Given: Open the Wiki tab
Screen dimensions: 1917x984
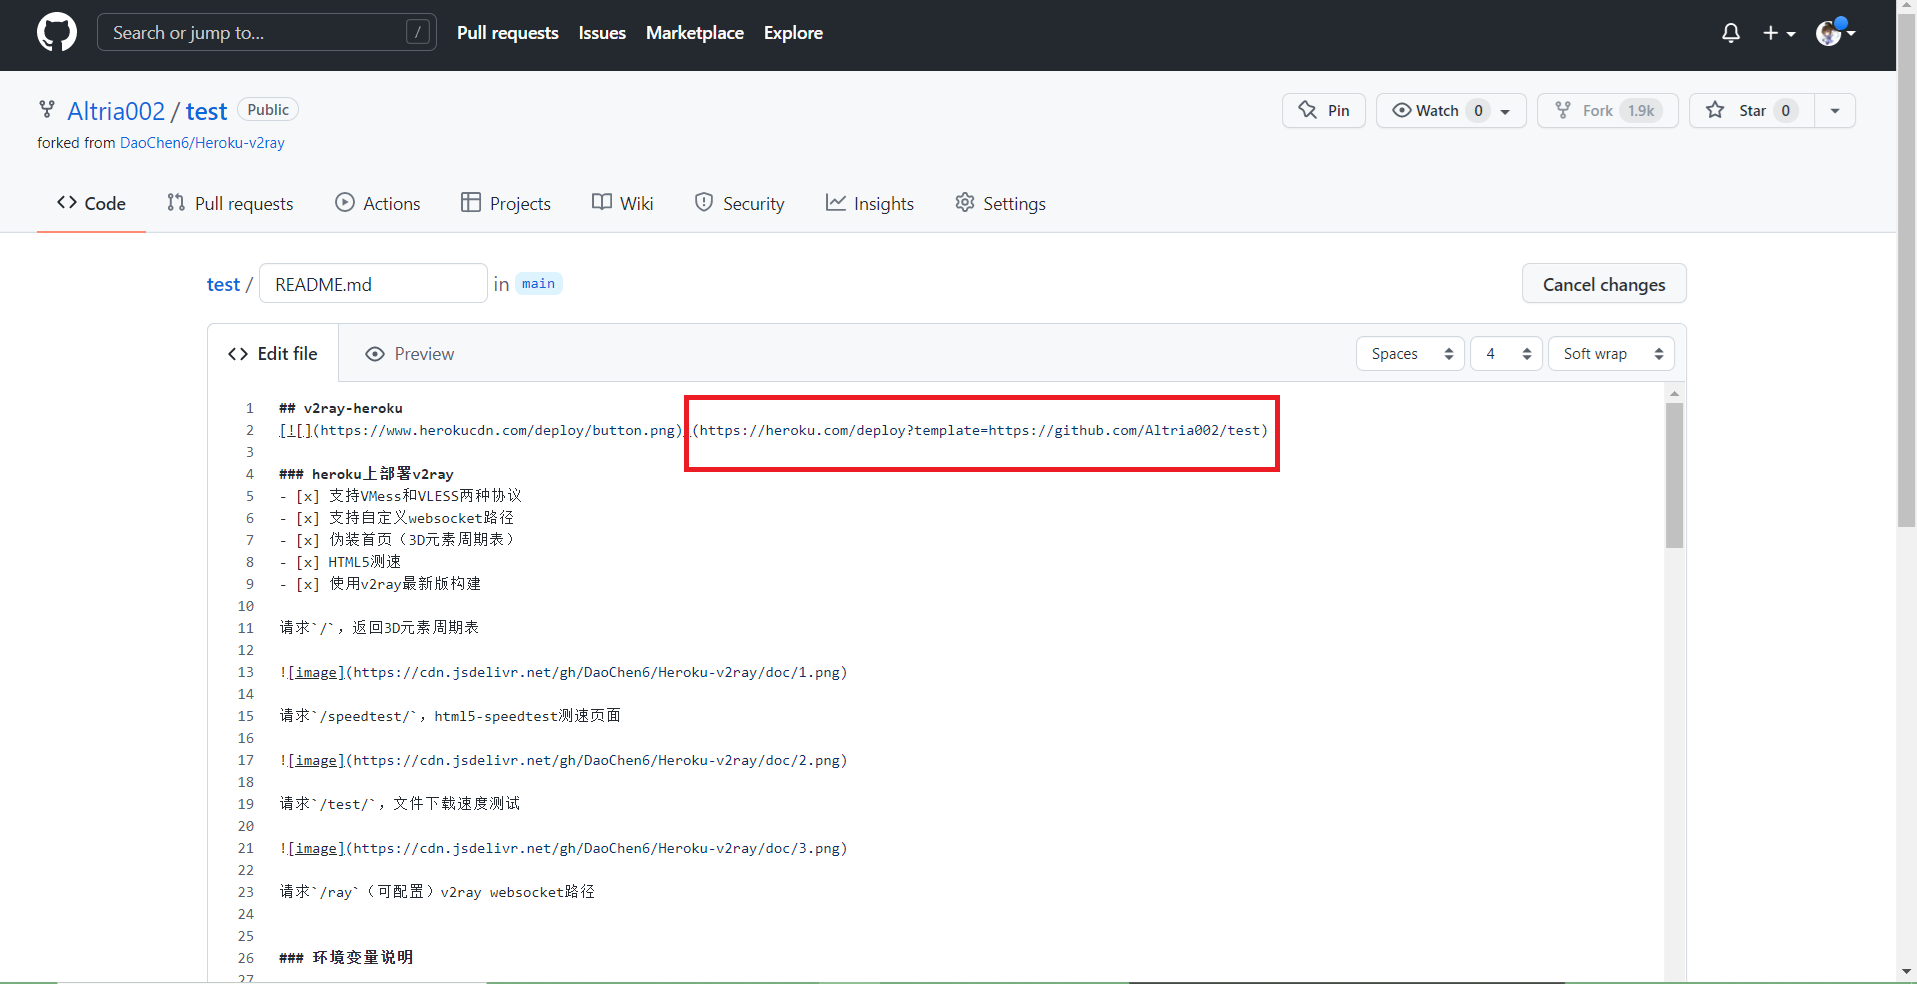Looking at the screenshot, I should point(622,204).
